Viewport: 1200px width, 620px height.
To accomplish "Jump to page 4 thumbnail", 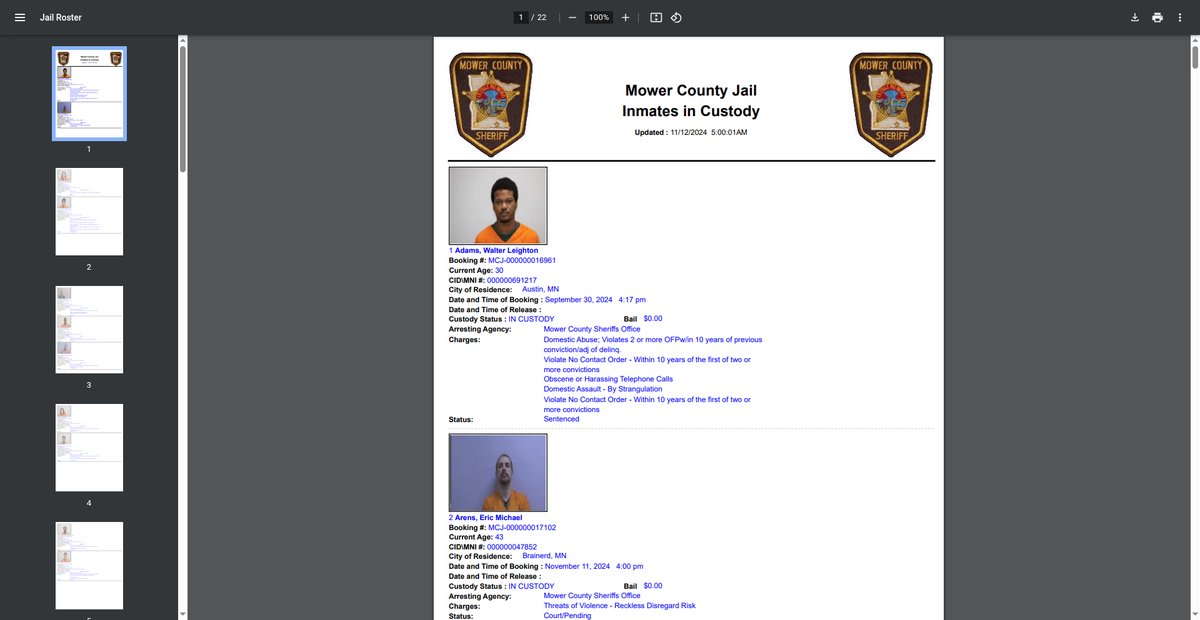I will coord(89,447).
